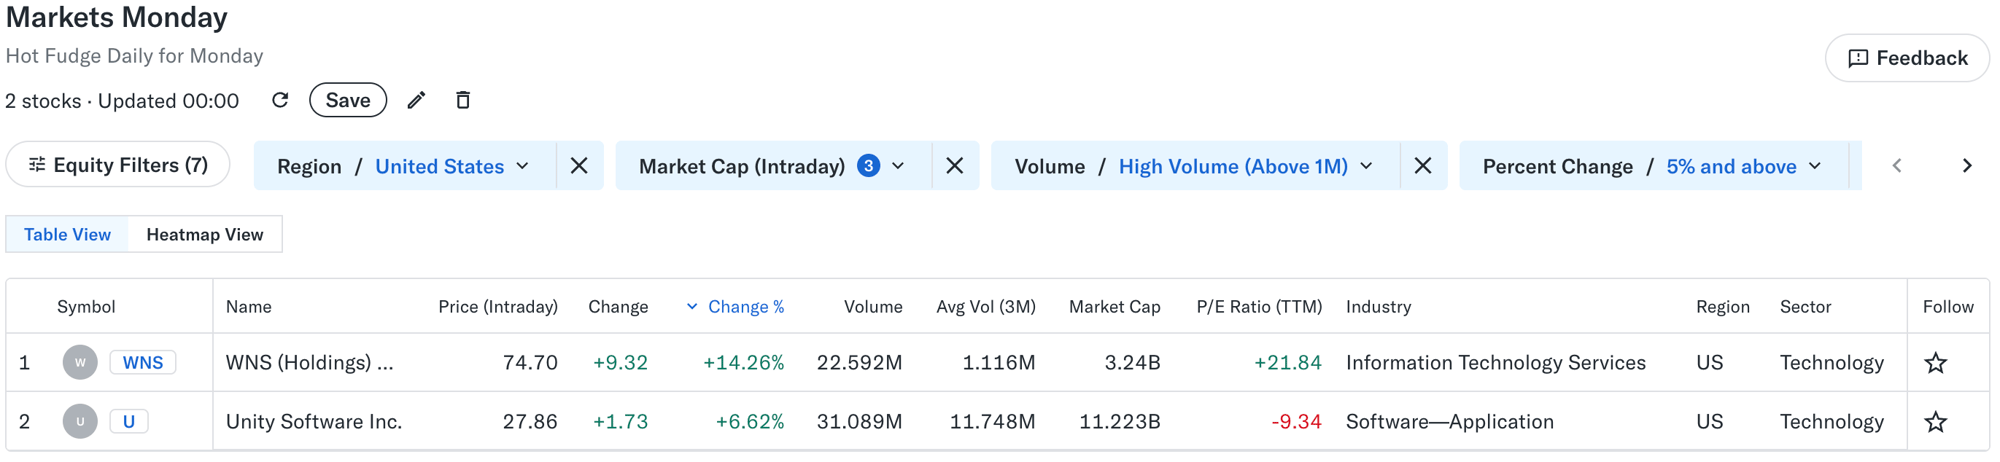2000x462 pixels.
Task: Switch to Table View tab
Action: [x=67, y=234]
